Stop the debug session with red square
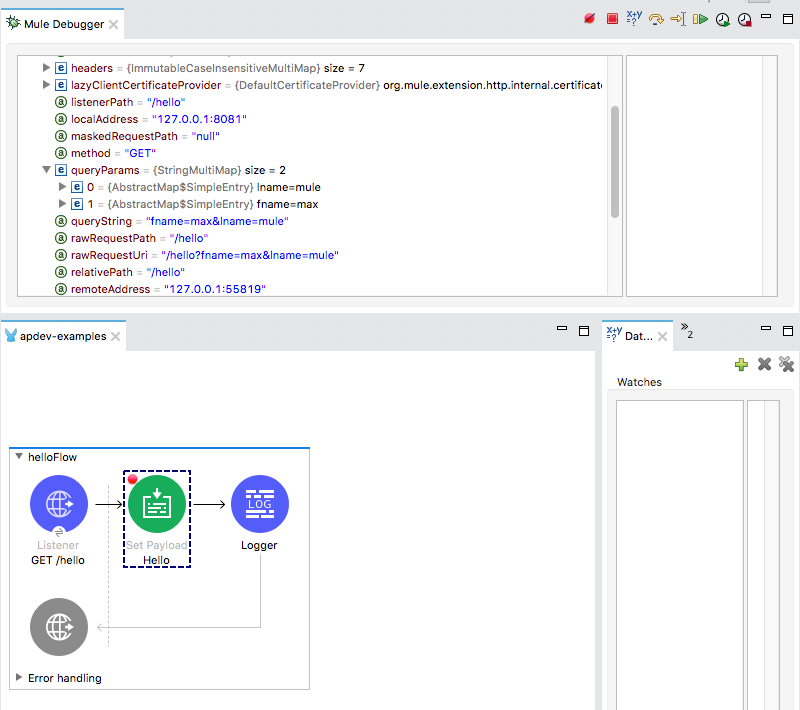Screen dimensions: 800x710 (612, 19)
